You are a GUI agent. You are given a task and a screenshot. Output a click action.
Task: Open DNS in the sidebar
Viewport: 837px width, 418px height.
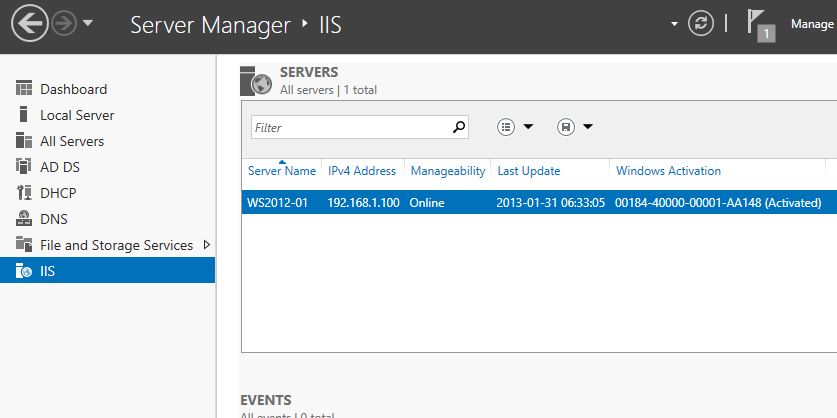(x=53, y=219)
